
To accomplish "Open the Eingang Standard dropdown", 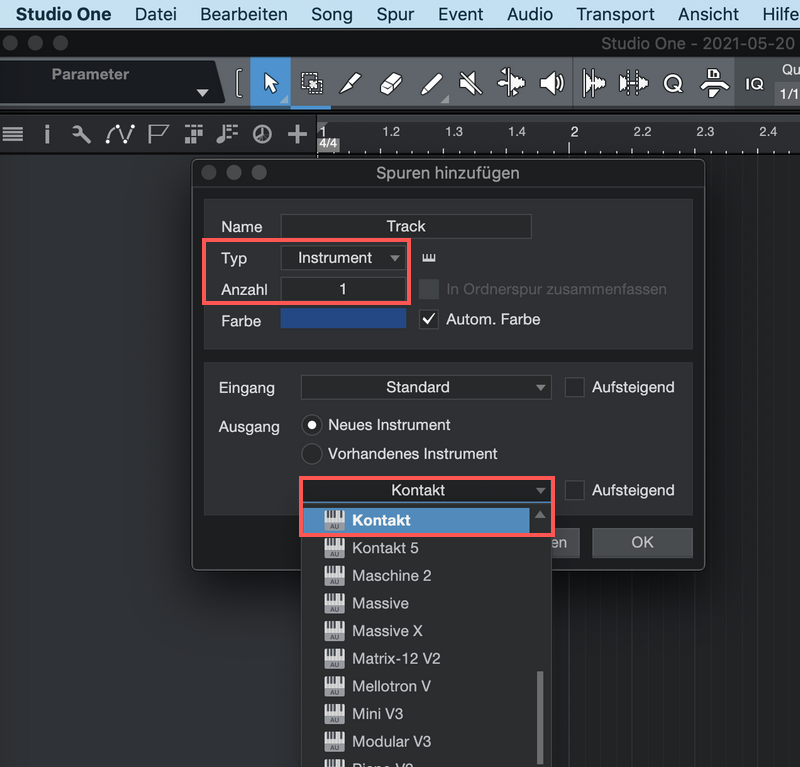I will (x=426, y=387).
